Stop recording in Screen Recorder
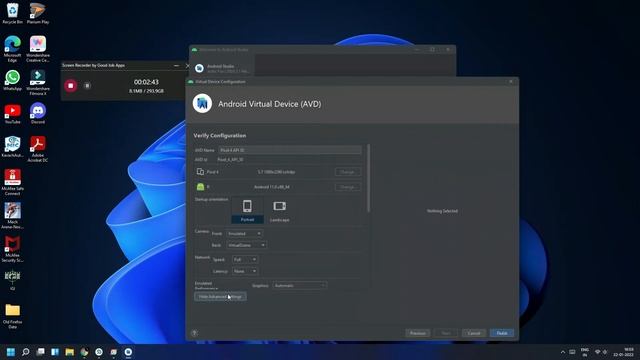Screen dimensions: 640x360 [71, 86]
